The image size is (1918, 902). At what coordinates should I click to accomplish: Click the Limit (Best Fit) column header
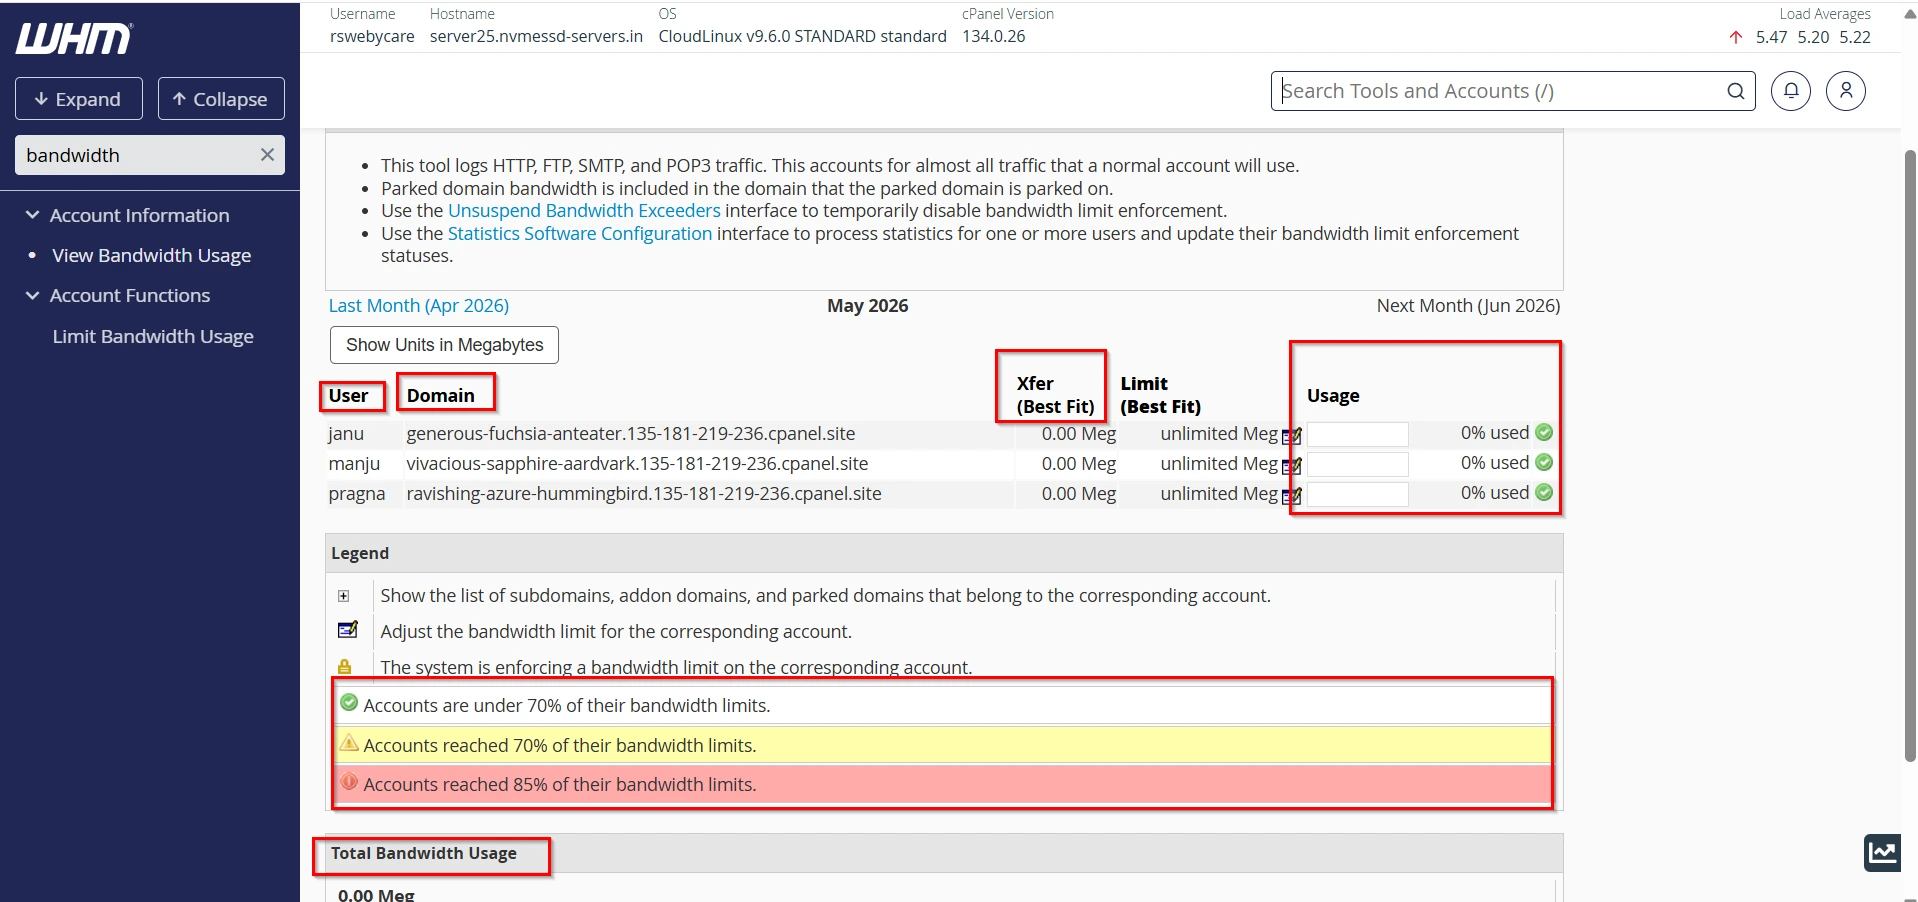(x=1160, y=395)
